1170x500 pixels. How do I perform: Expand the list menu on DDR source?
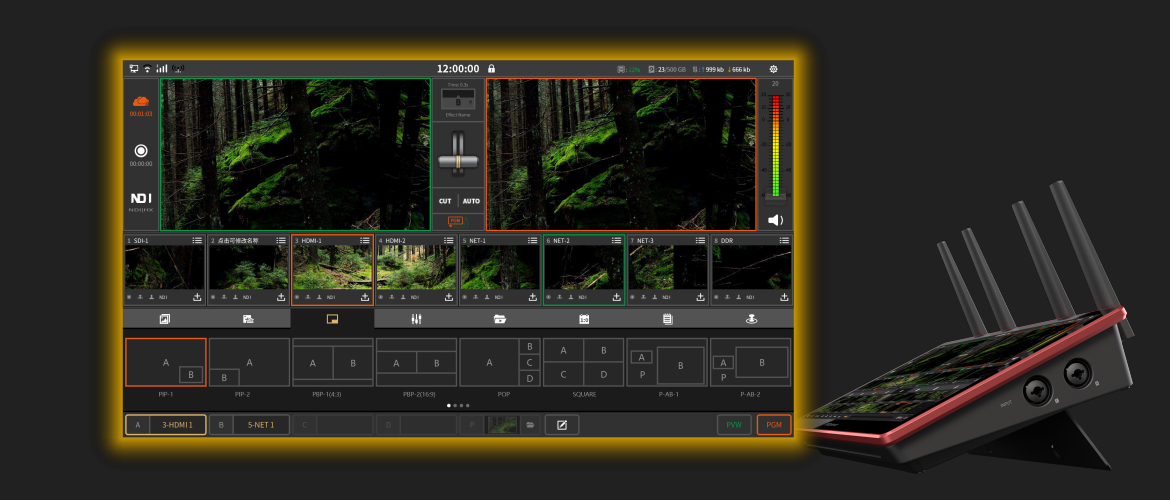pos(785,241)
